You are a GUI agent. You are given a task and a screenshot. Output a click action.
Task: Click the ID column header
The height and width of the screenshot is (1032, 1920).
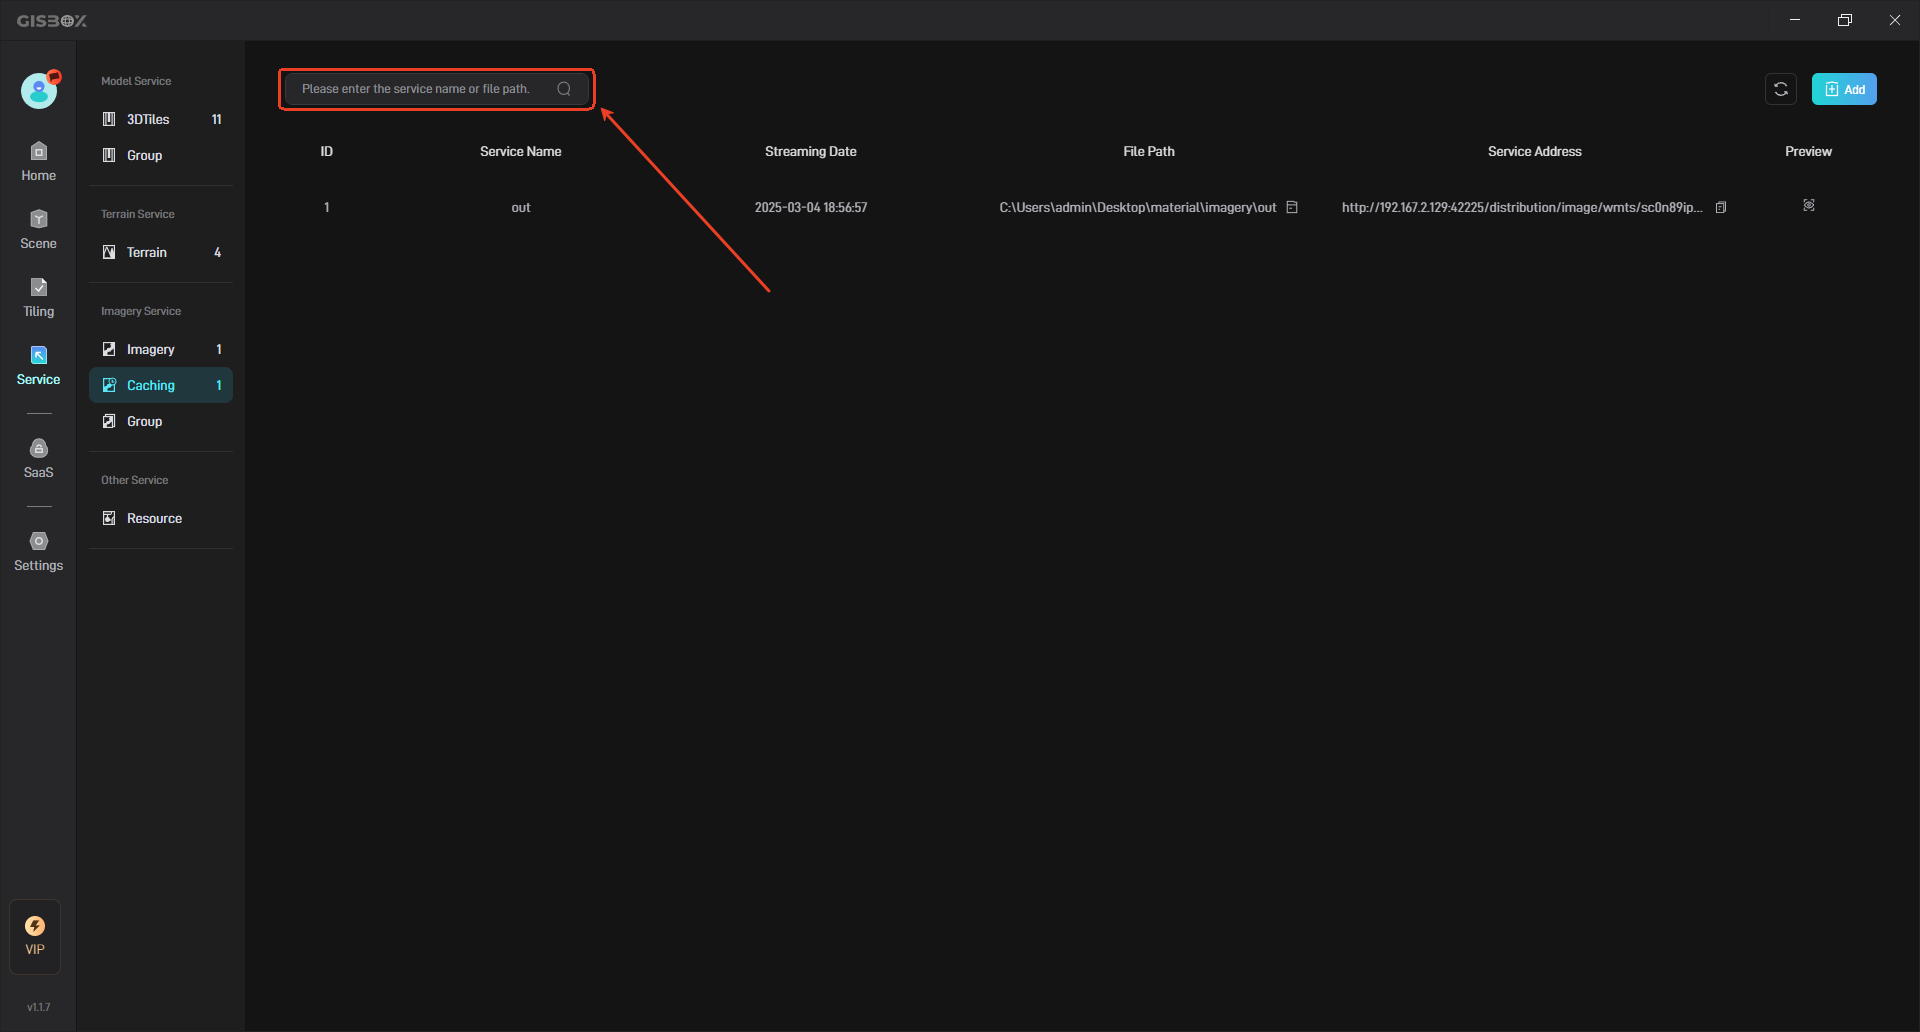(x=326, y=151)
